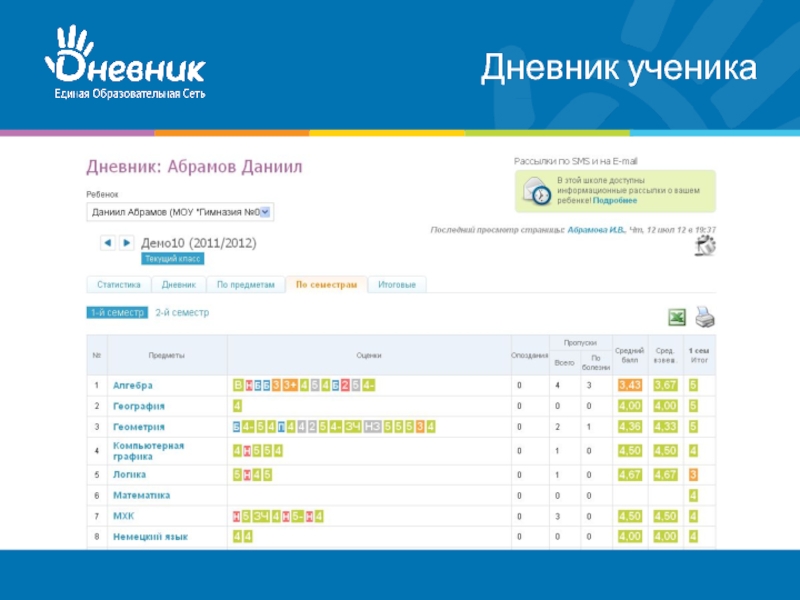Open the Немецкий язык subject
This screenshot has width=800, height=600.
(x=151, y=537)
